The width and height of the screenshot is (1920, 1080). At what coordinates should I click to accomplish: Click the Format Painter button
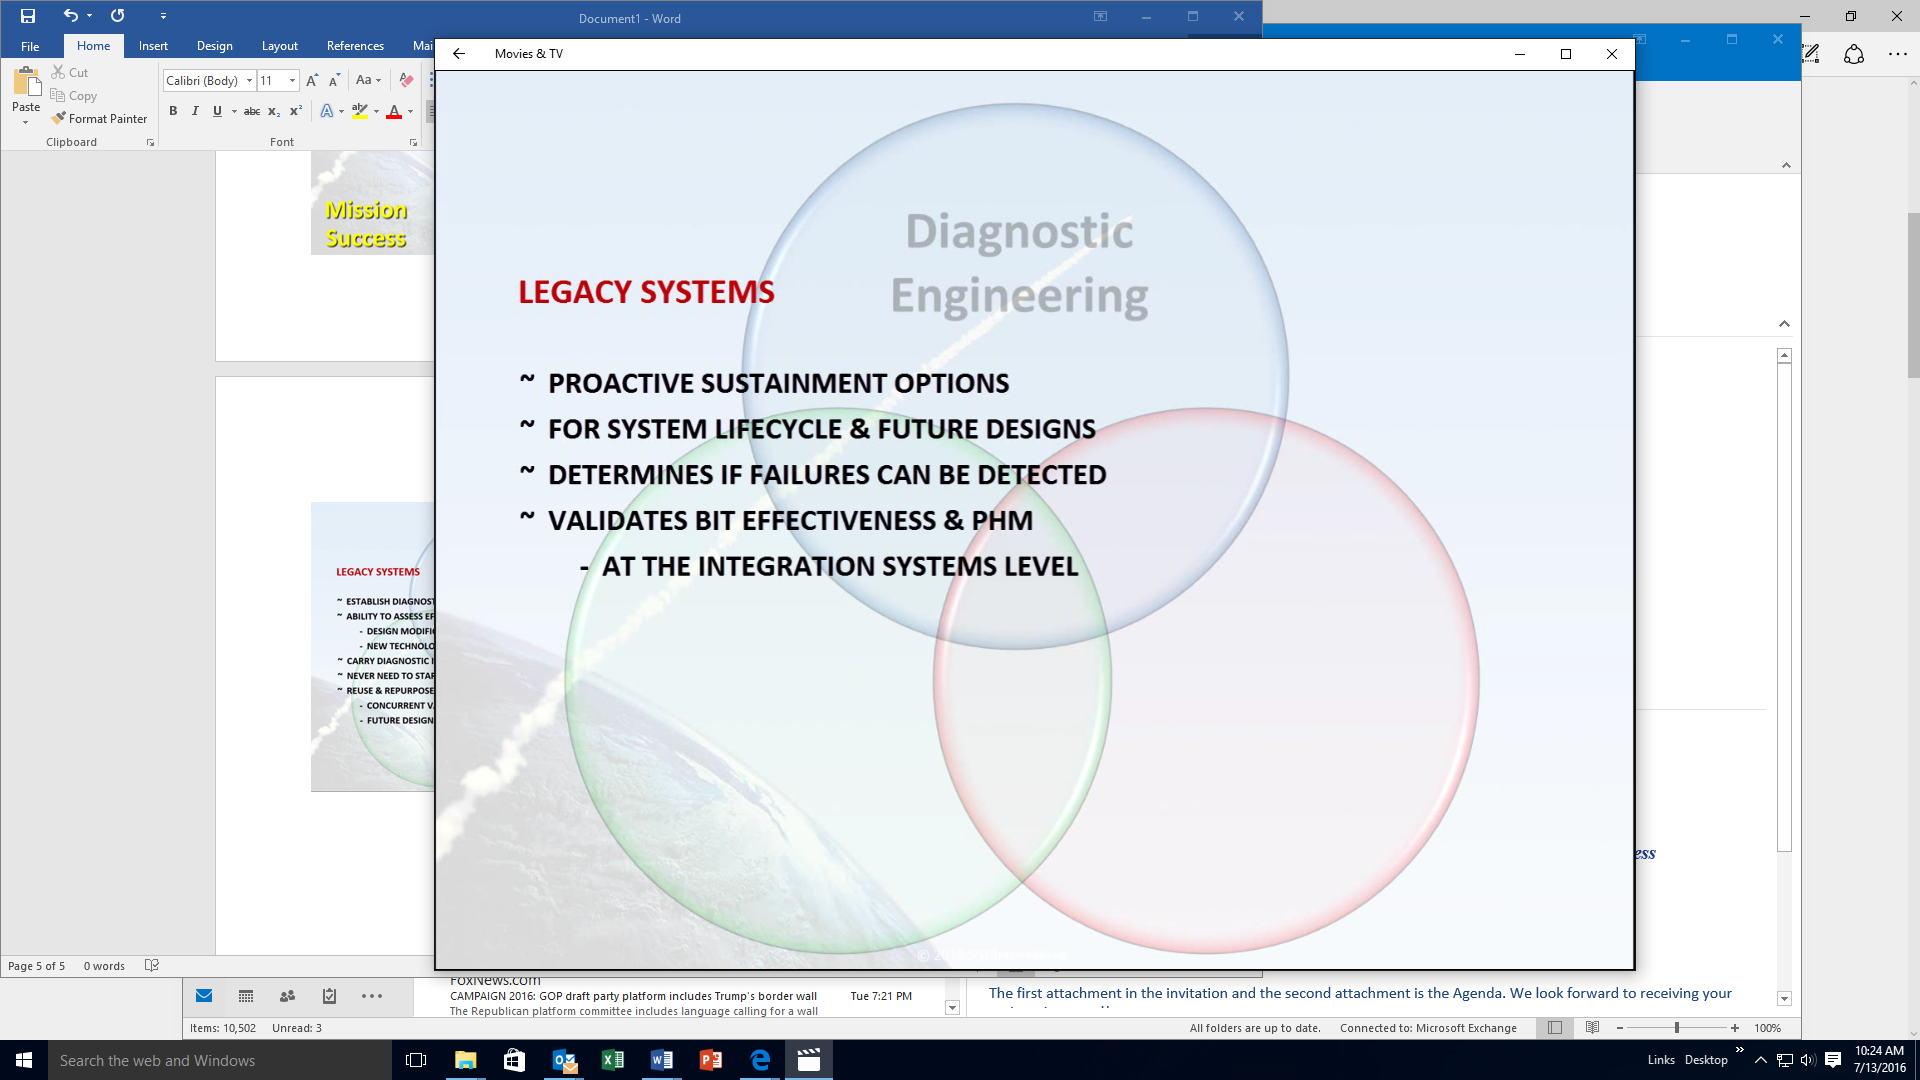[x=99, y=118]
